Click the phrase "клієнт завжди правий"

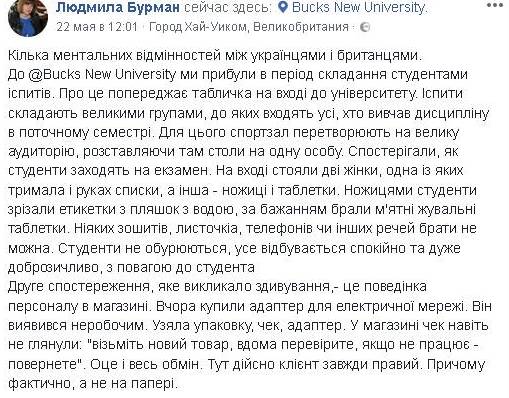click(x=337, y=364)
